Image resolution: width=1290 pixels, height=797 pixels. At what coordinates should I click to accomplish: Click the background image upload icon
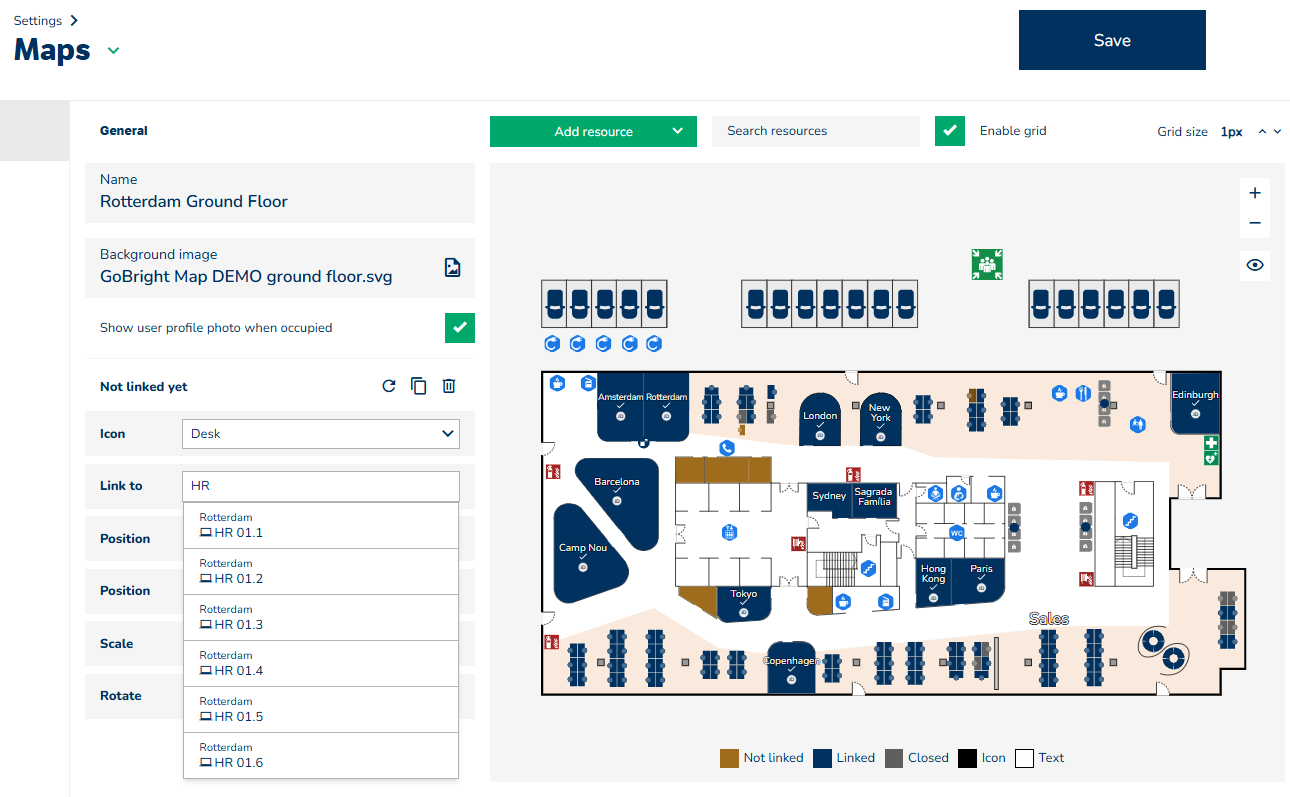coord(452,267)
